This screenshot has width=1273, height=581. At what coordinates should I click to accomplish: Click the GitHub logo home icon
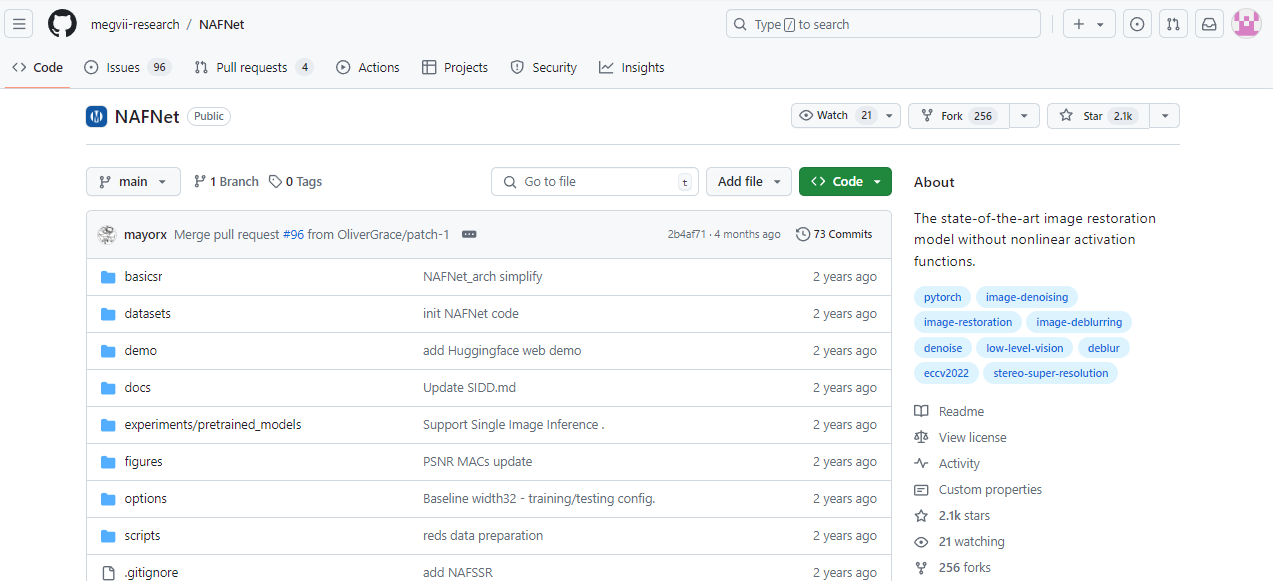62,24
